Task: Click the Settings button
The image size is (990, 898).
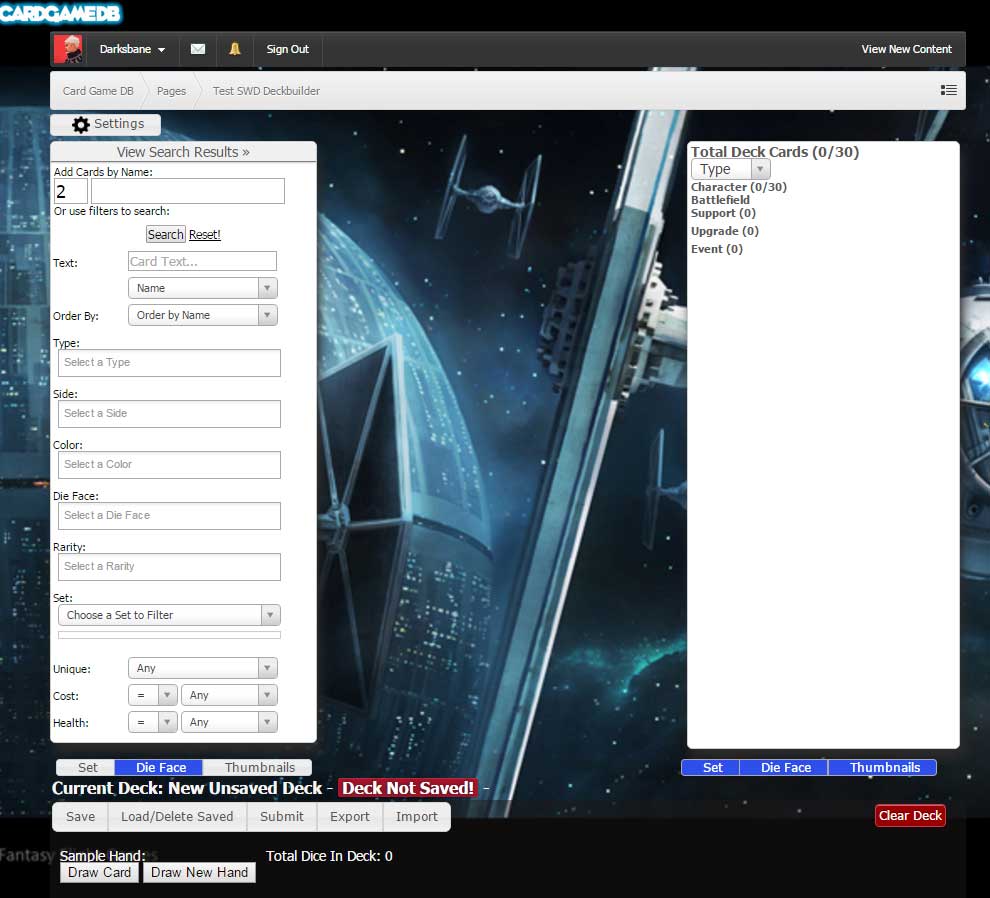Action: [x=105, y=124]
